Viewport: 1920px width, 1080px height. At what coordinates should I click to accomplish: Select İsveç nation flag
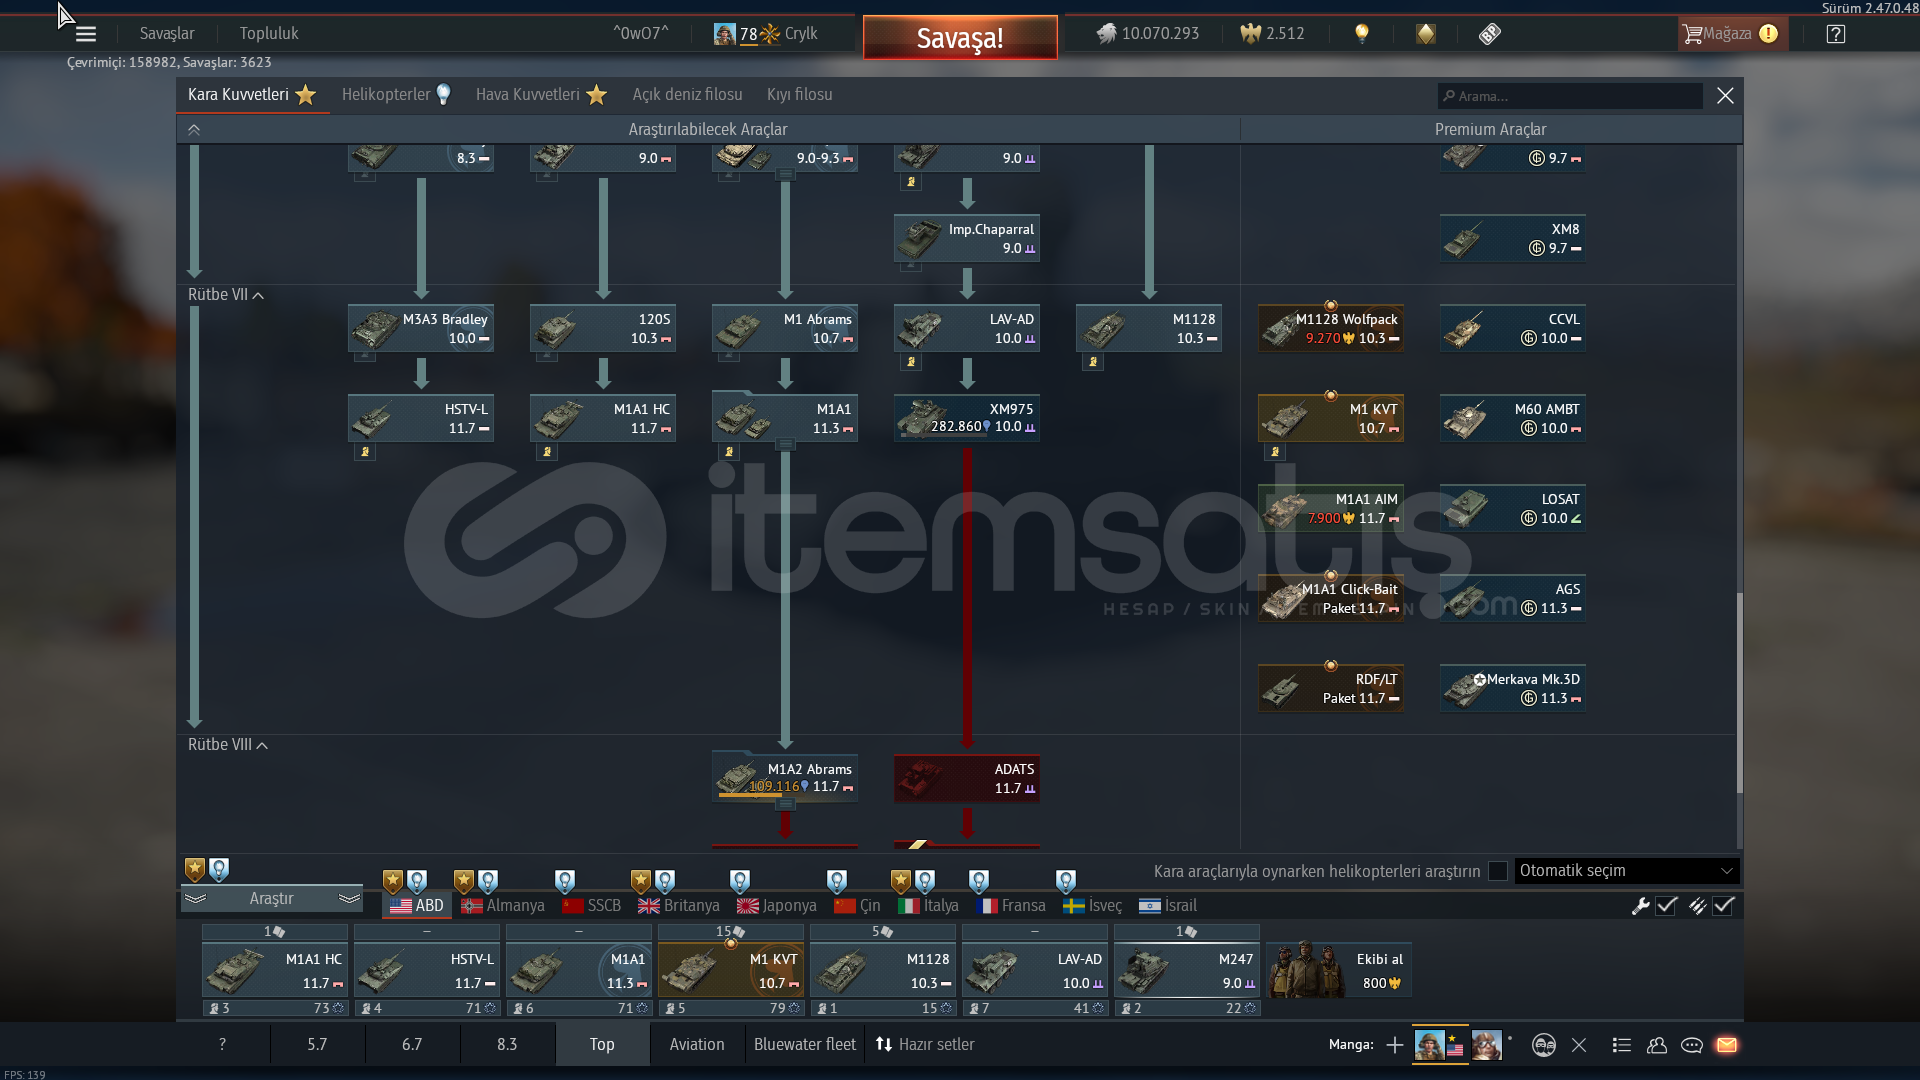pos(1092,906)
